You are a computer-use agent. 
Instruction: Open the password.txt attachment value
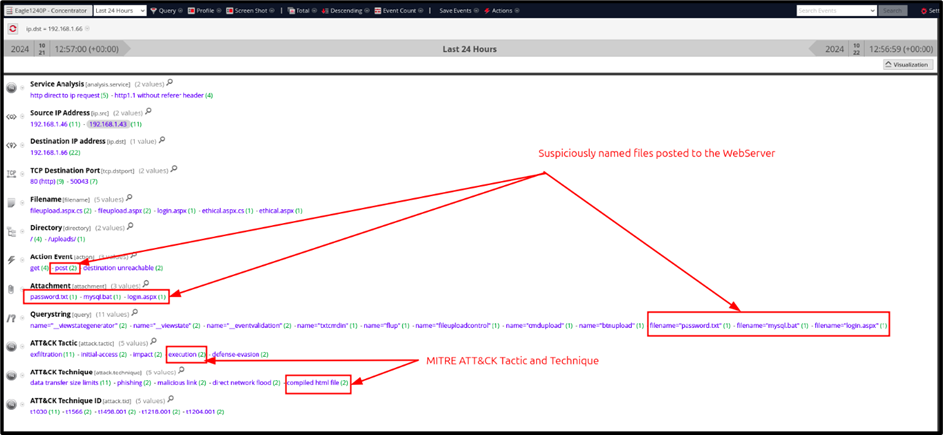(49, 297)
